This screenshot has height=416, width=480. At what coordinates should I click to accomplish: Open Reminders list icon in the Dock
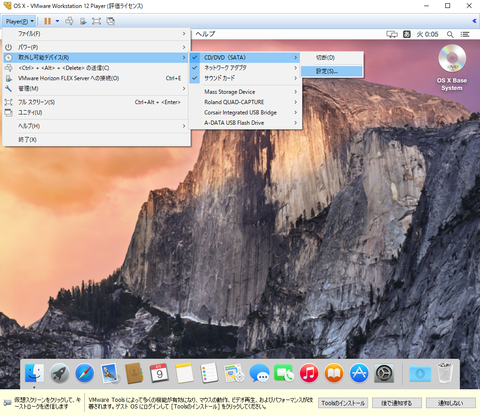(x=209, y=373)
